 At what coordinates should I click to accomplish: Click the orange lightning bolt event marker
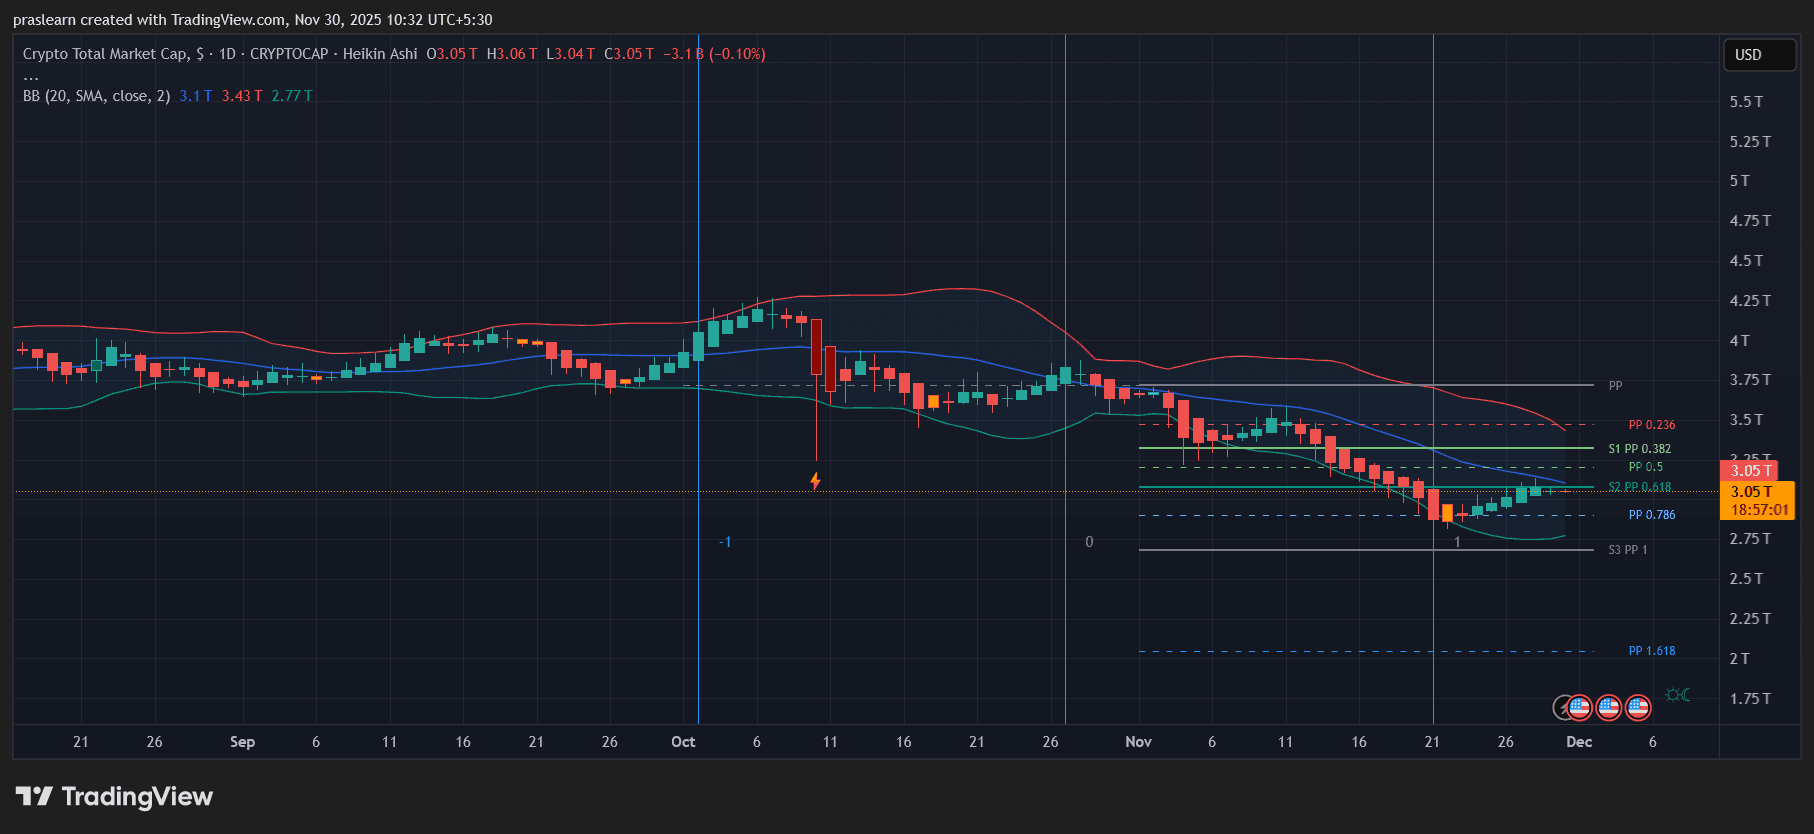[815, 481]
